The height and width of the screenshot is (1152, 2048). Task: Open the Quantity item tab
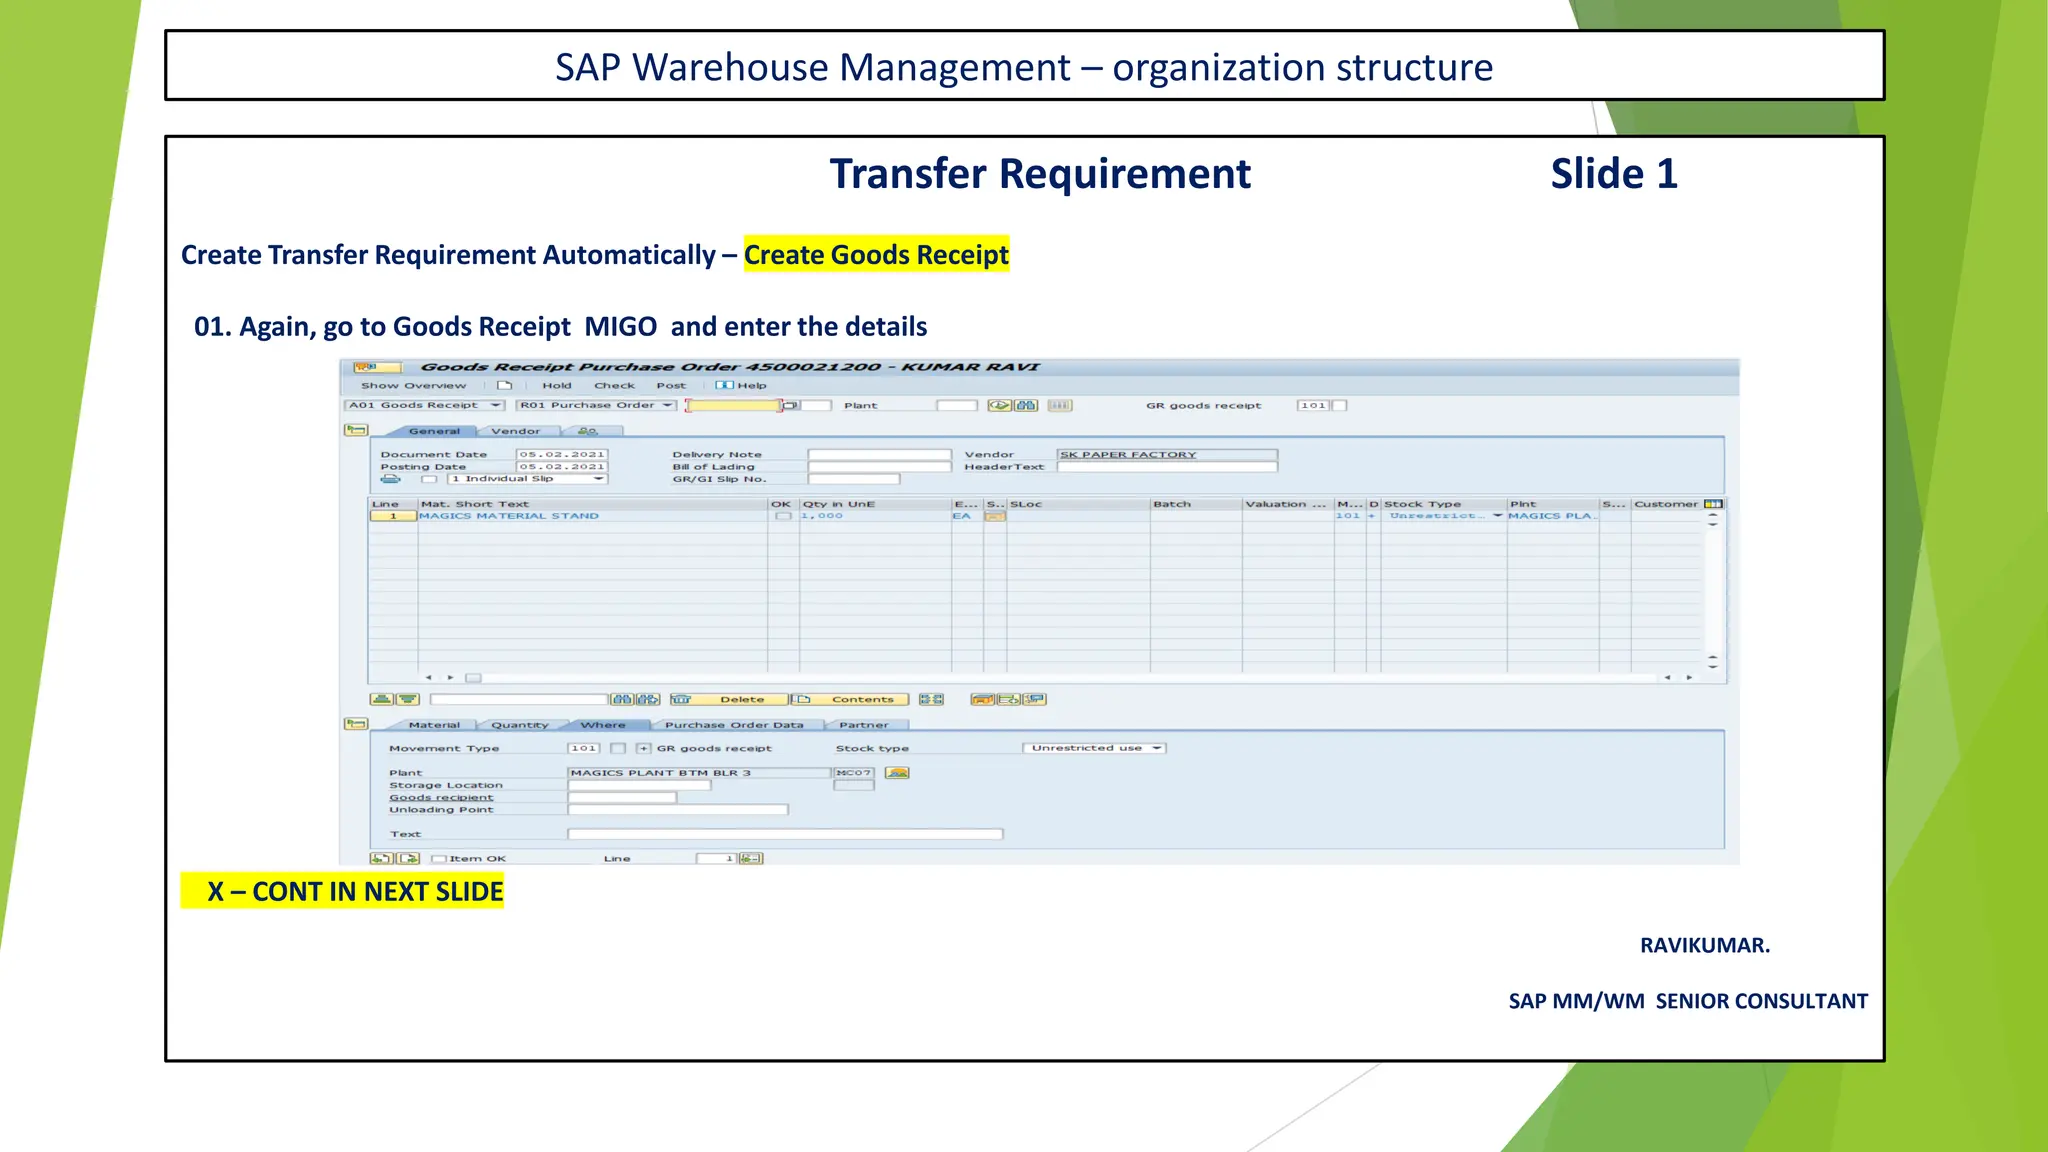[520, 725]
